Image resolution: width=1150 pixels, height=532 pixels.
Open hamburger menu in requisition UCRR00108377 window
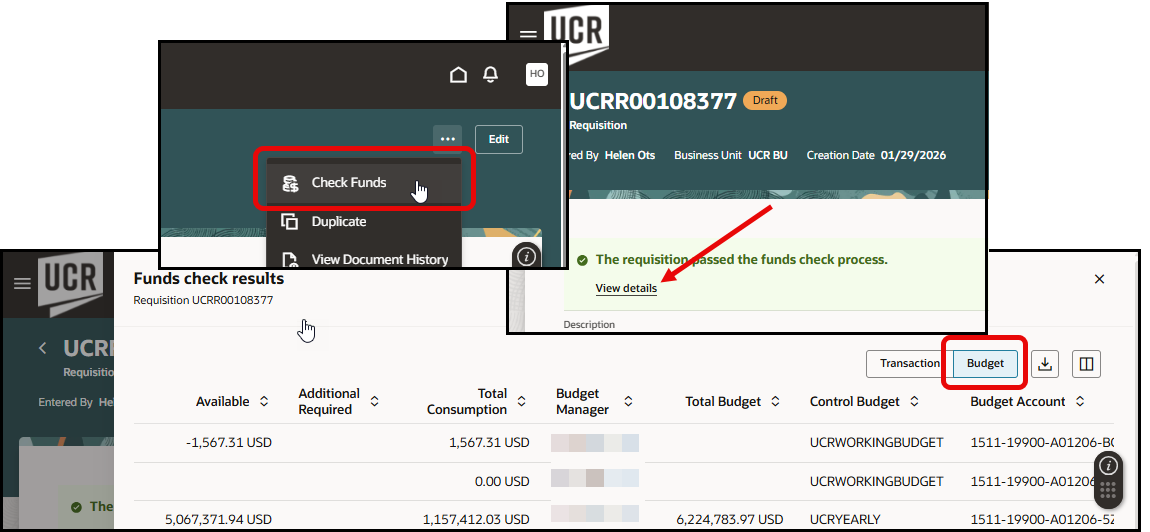point(528,34)
